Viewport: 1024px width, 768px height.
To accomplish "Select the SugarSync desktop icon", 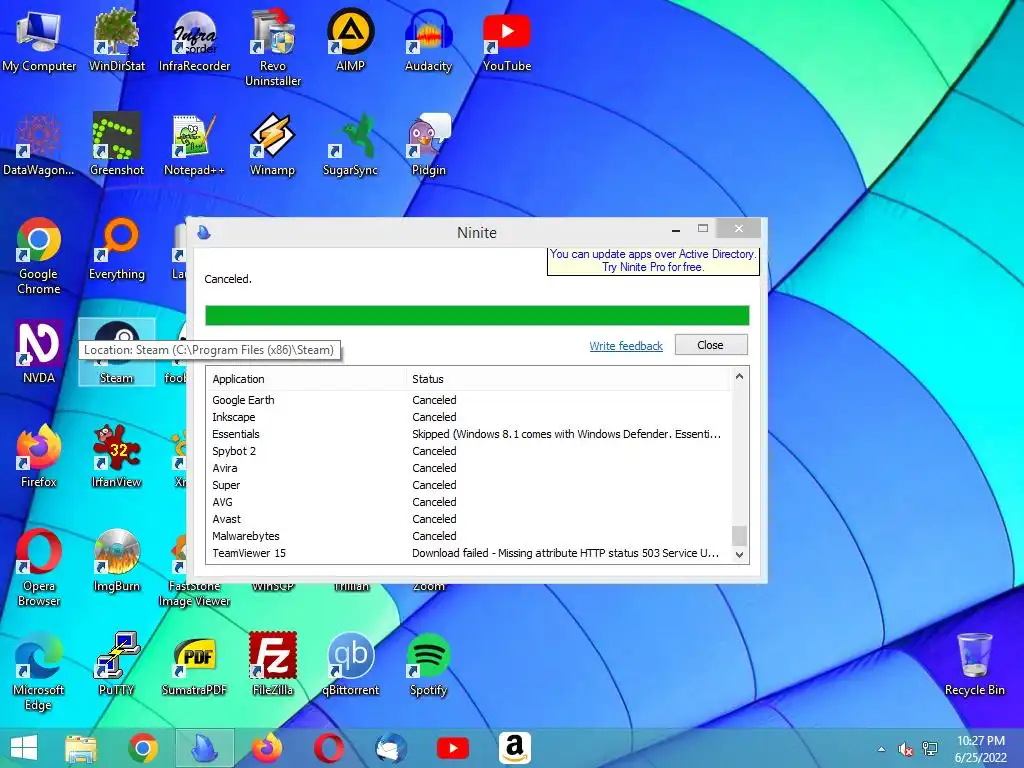I will pyautogui.click(x=351, y=145).
